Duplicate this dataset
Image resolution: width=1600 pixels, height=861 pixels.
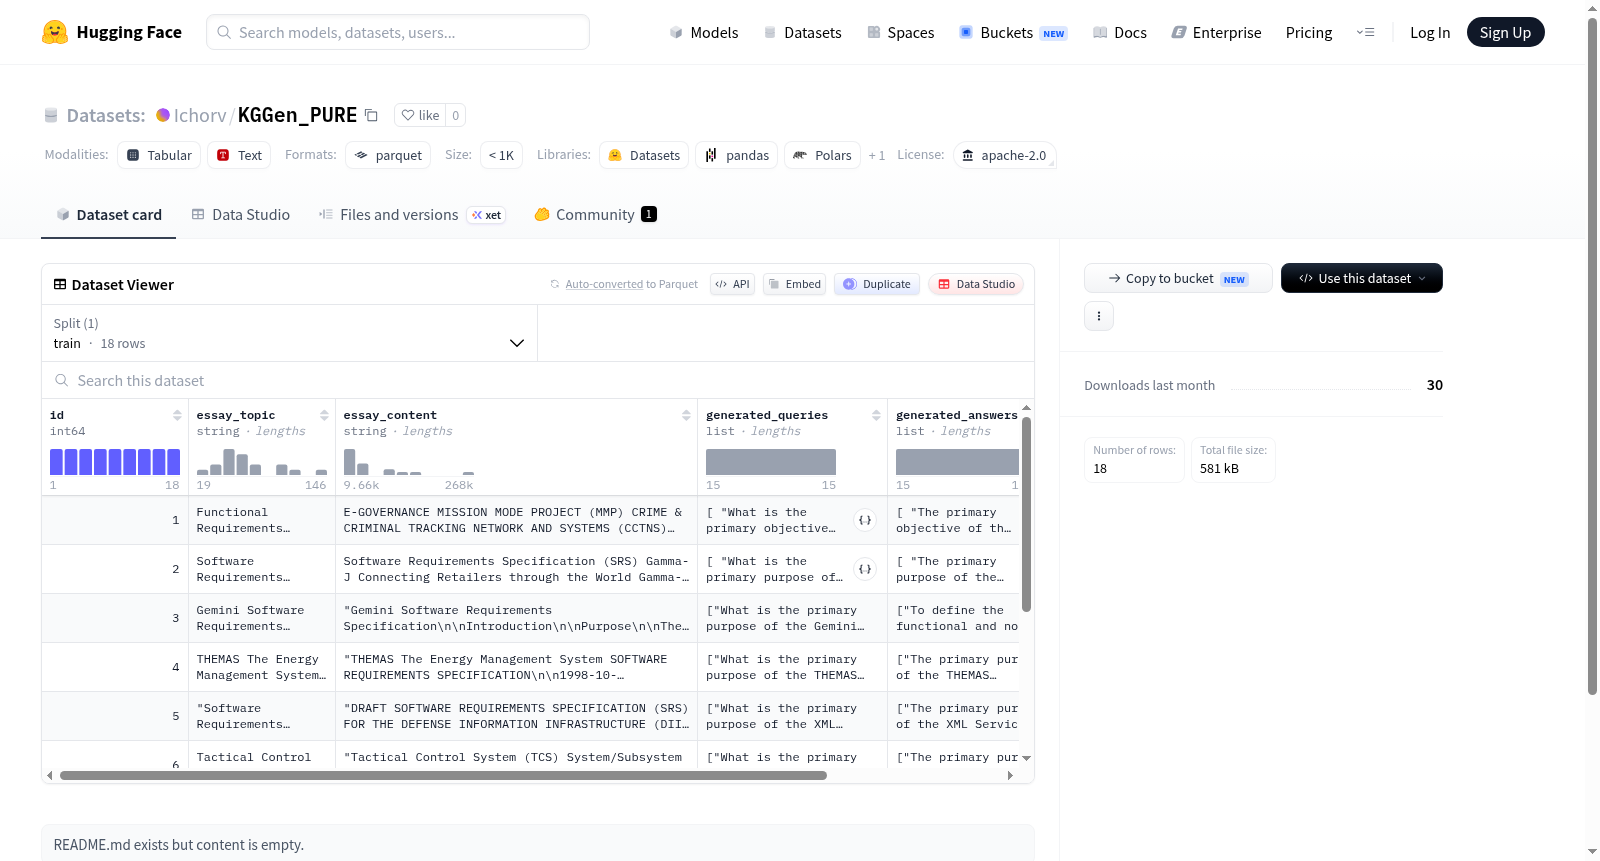pyautogui.click(x=877, y=284)
